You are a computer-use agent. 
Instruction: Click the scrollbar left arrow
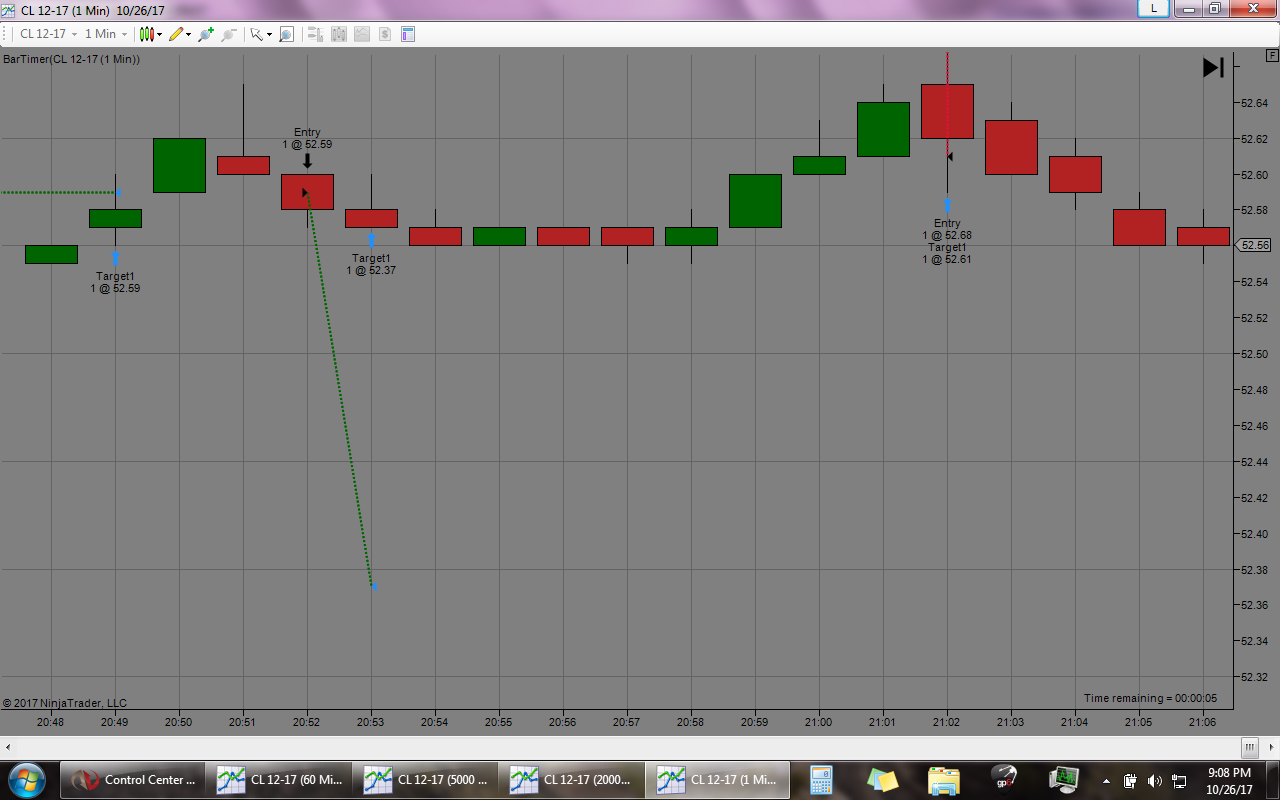point(8,747)
